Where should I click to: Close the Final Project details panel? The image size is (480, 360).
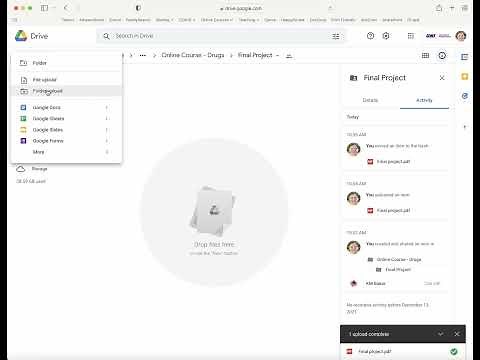pos(442,78)
